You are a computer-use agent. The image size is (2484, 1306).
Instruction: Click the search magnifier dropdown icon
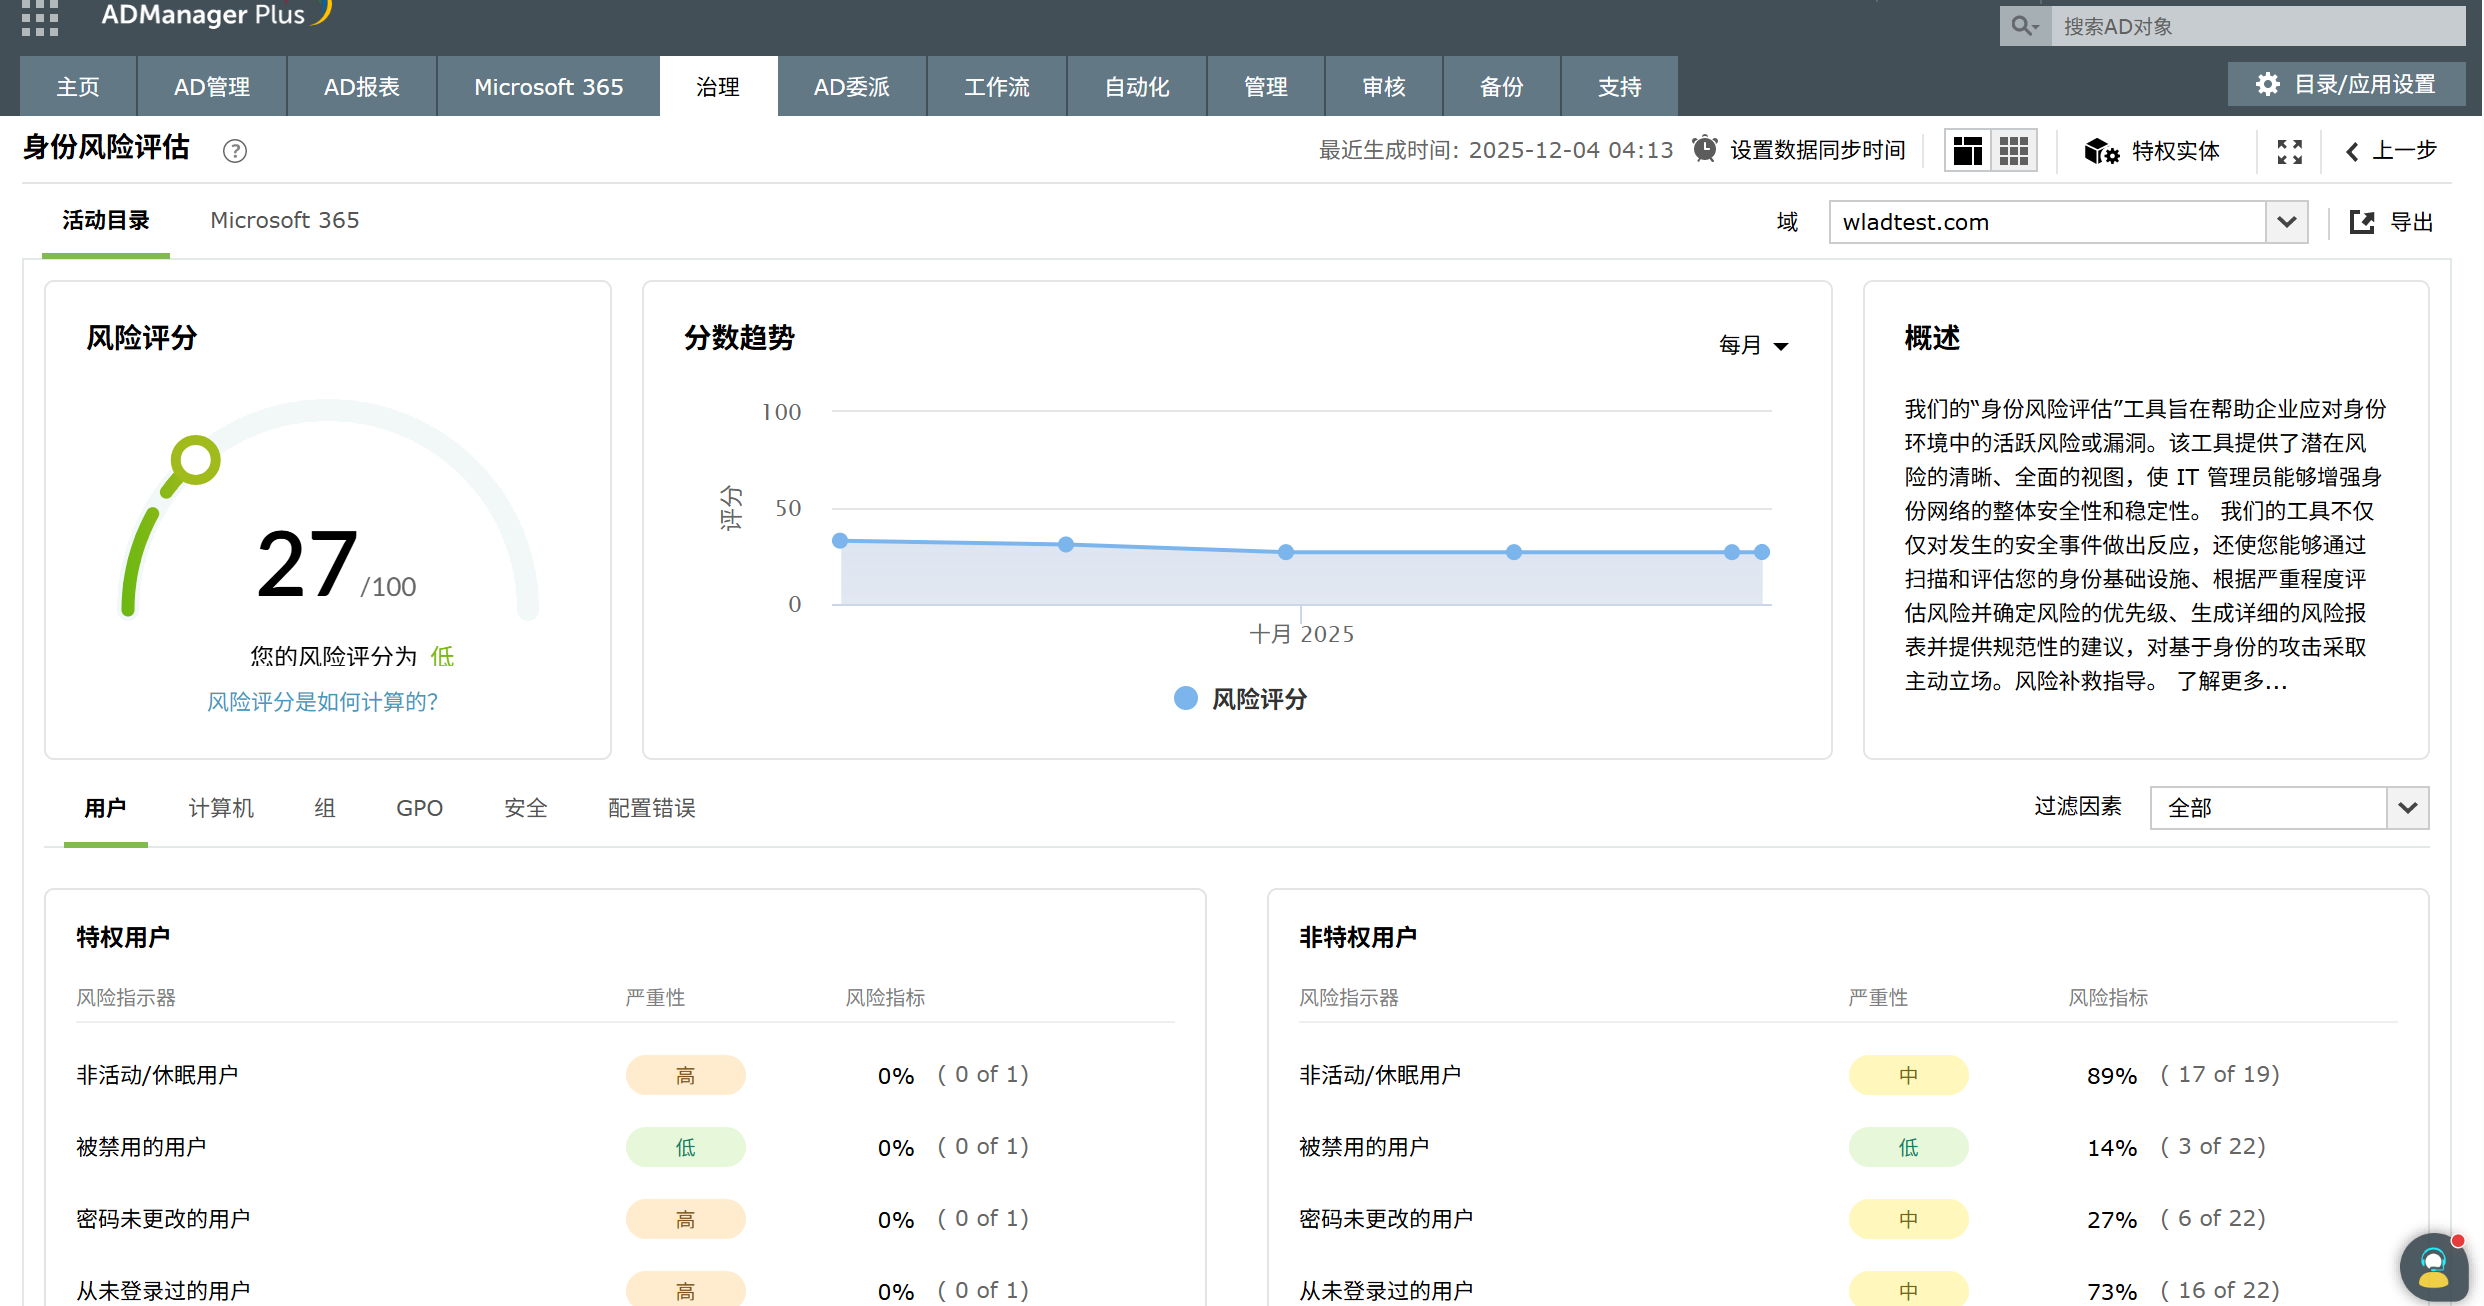tap(2025, 26)
